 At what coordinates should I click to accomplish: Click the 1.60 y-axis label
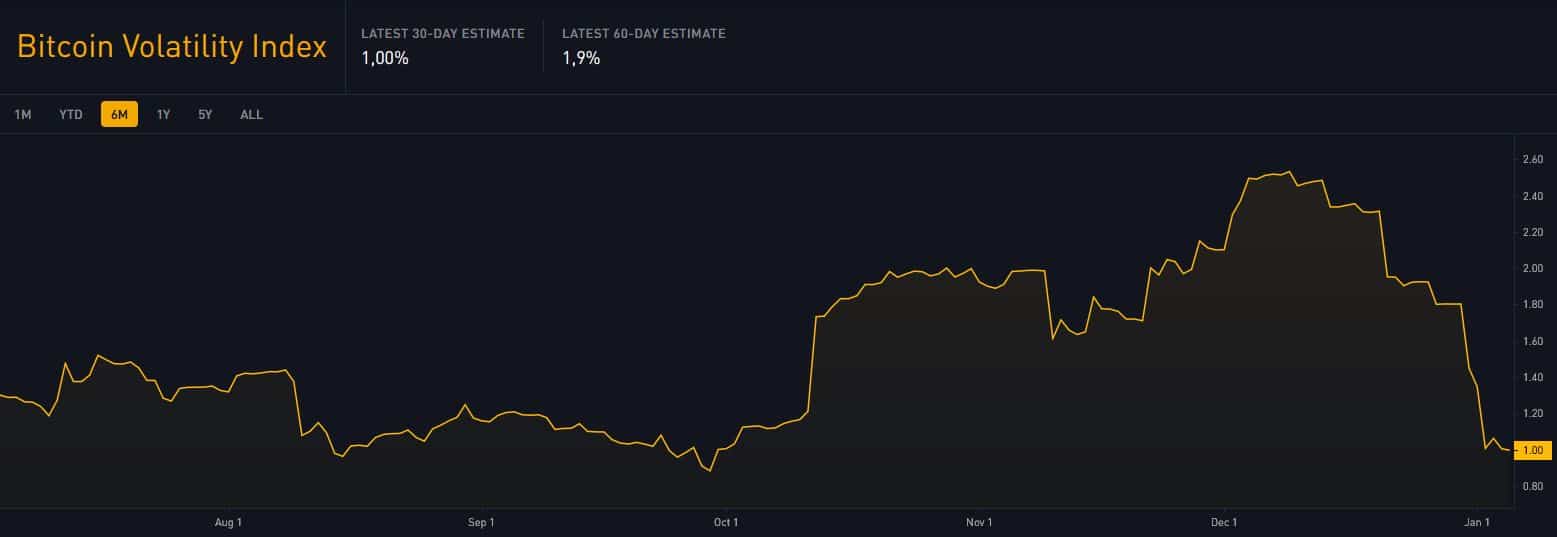[1532, 342]
